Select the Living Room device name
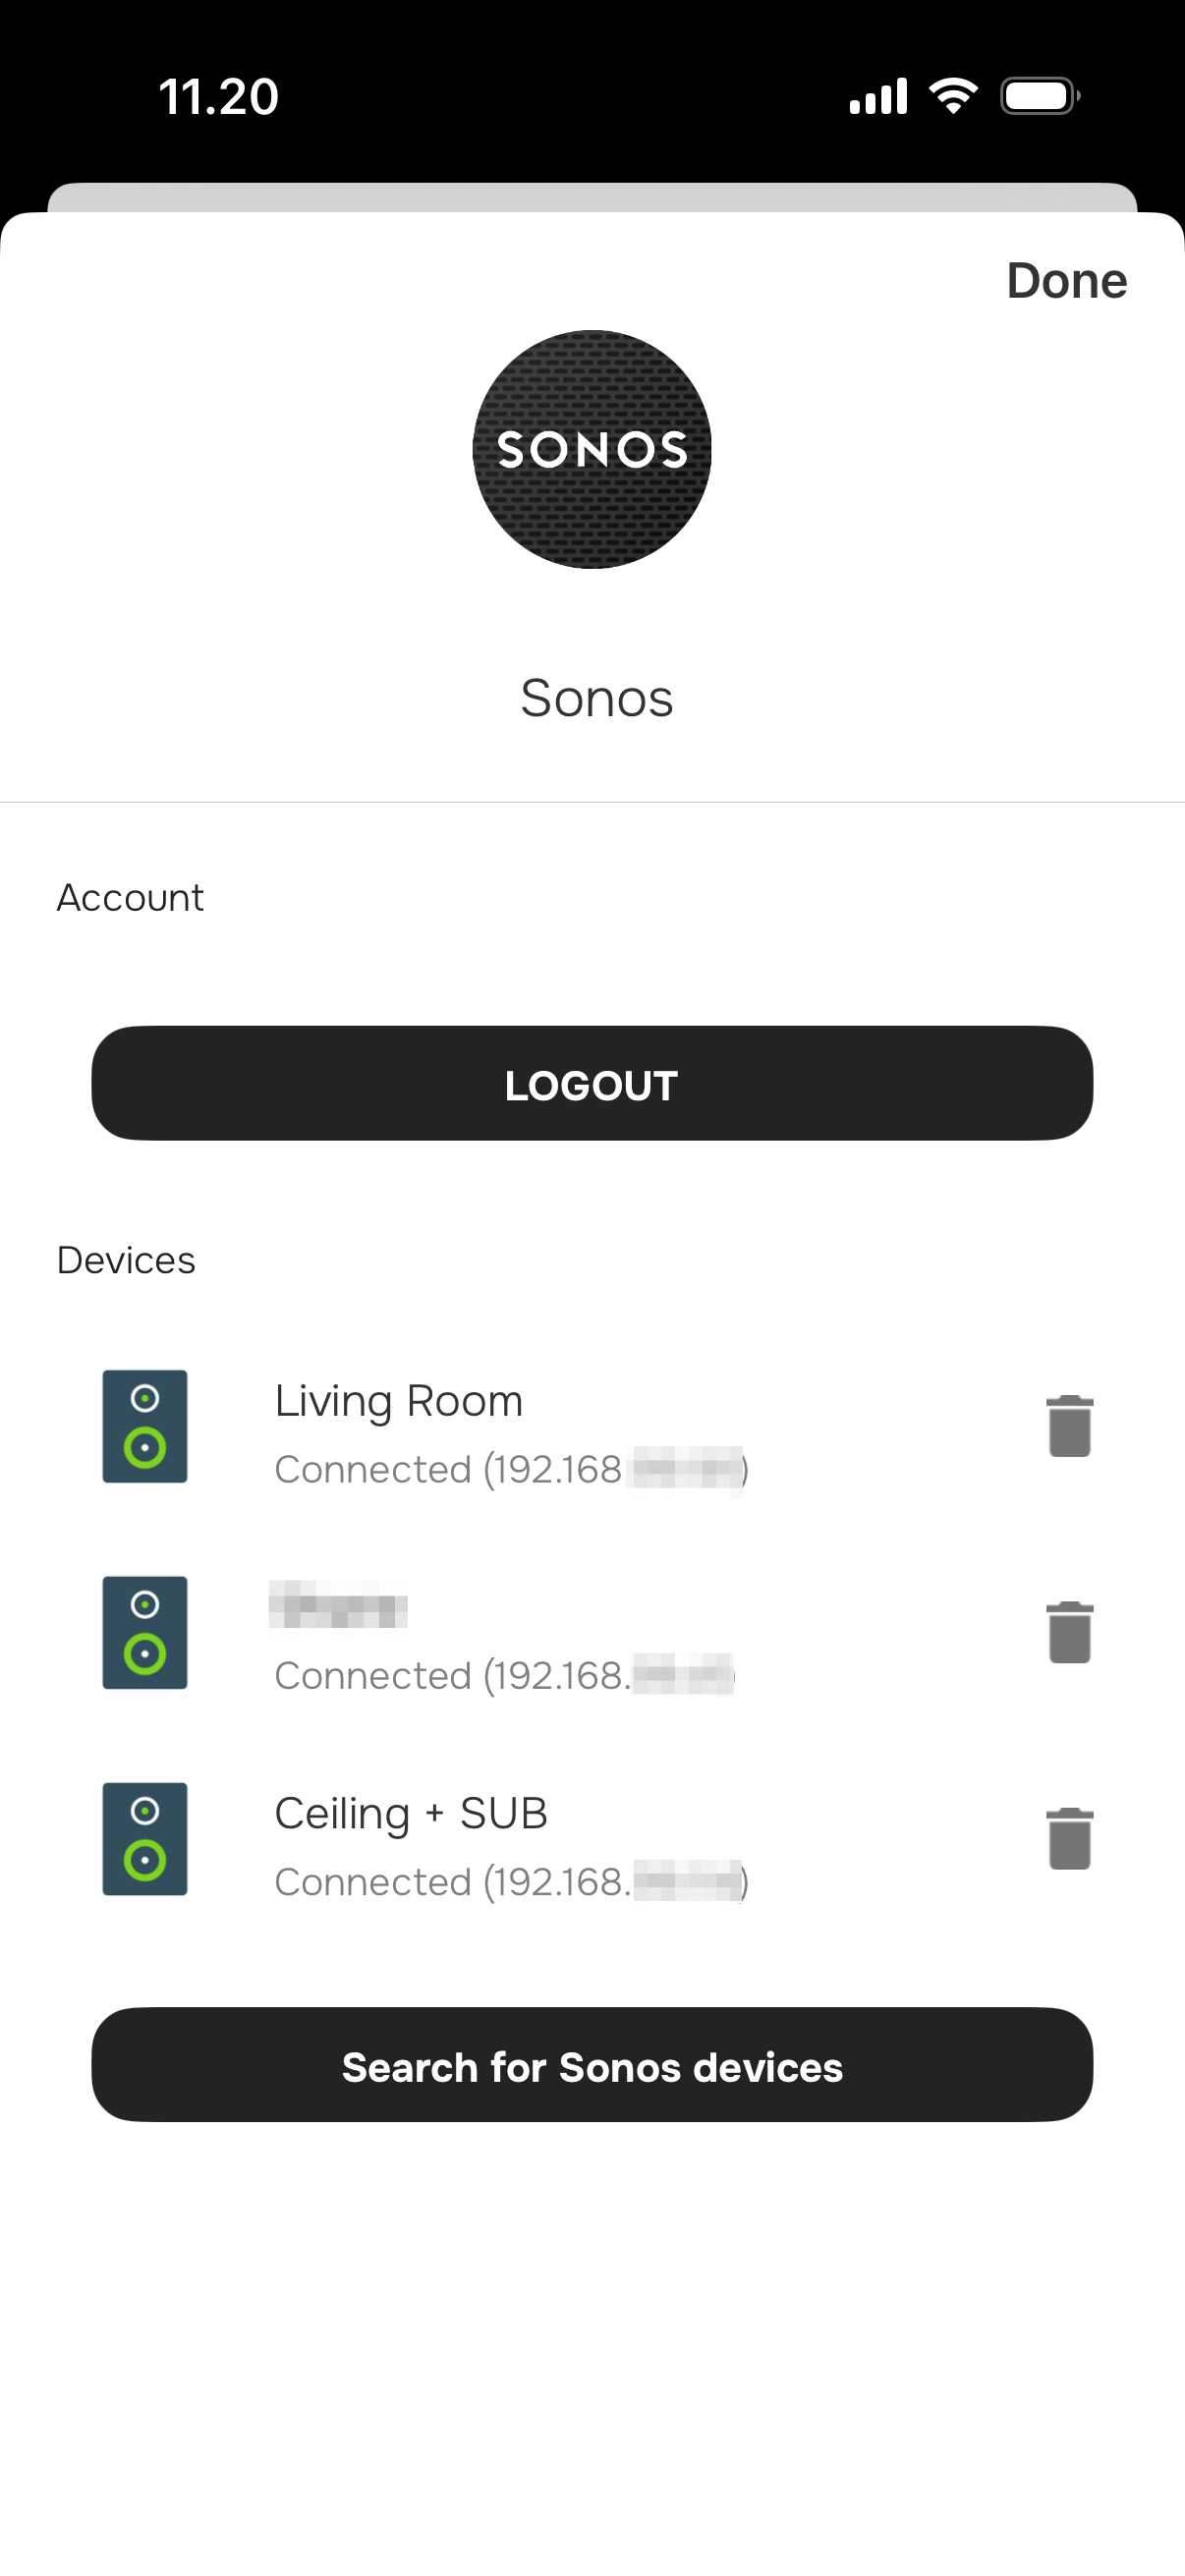Image resolution: width=1185 pixels, height=2576 pixels. (398, 1401)
